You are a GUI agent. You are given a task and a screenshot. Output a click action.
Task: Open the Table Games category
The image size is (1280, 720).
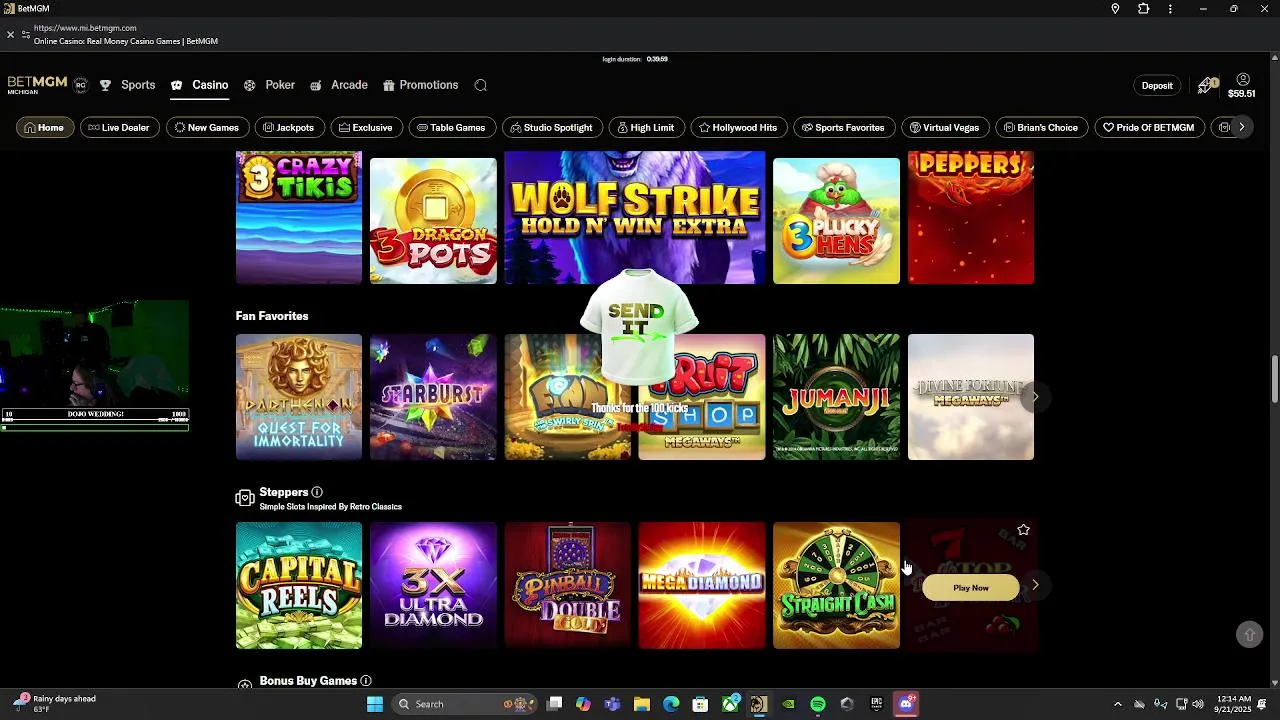pos(452,128)
